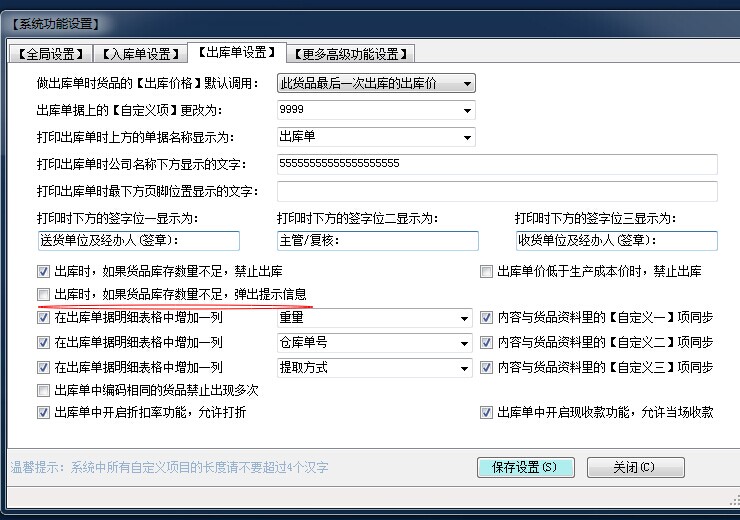Enable 编码相同的货品禁止出现多次 checkbox
Viewport: 740px width, 520px height.
(x=43, y=390)
